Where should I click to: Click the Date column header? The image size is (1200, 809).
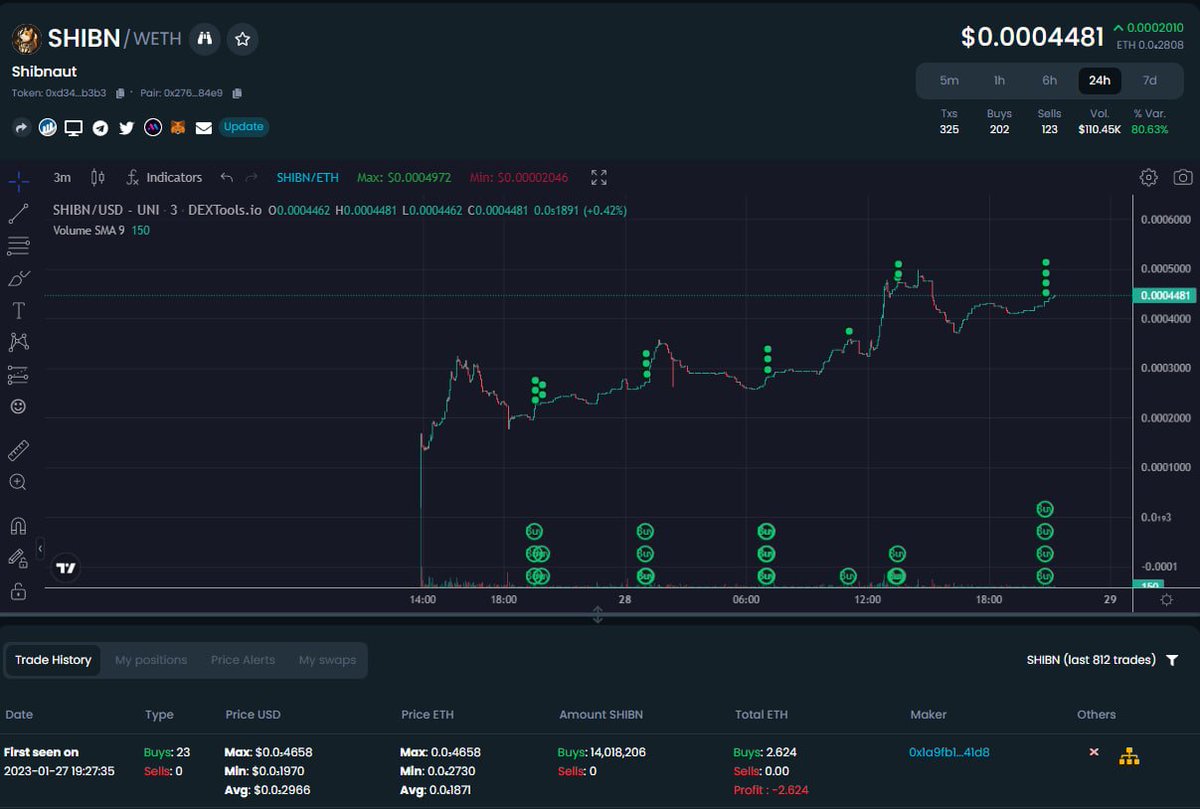coord(19,714)
